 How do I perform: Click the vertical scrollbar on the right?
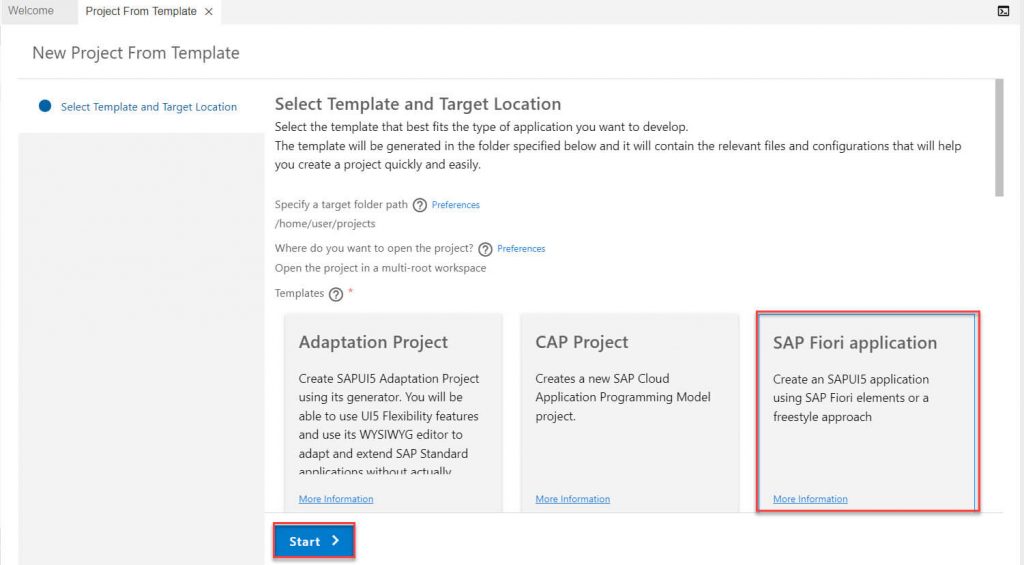pyautogui.click(x=999, y=137)
